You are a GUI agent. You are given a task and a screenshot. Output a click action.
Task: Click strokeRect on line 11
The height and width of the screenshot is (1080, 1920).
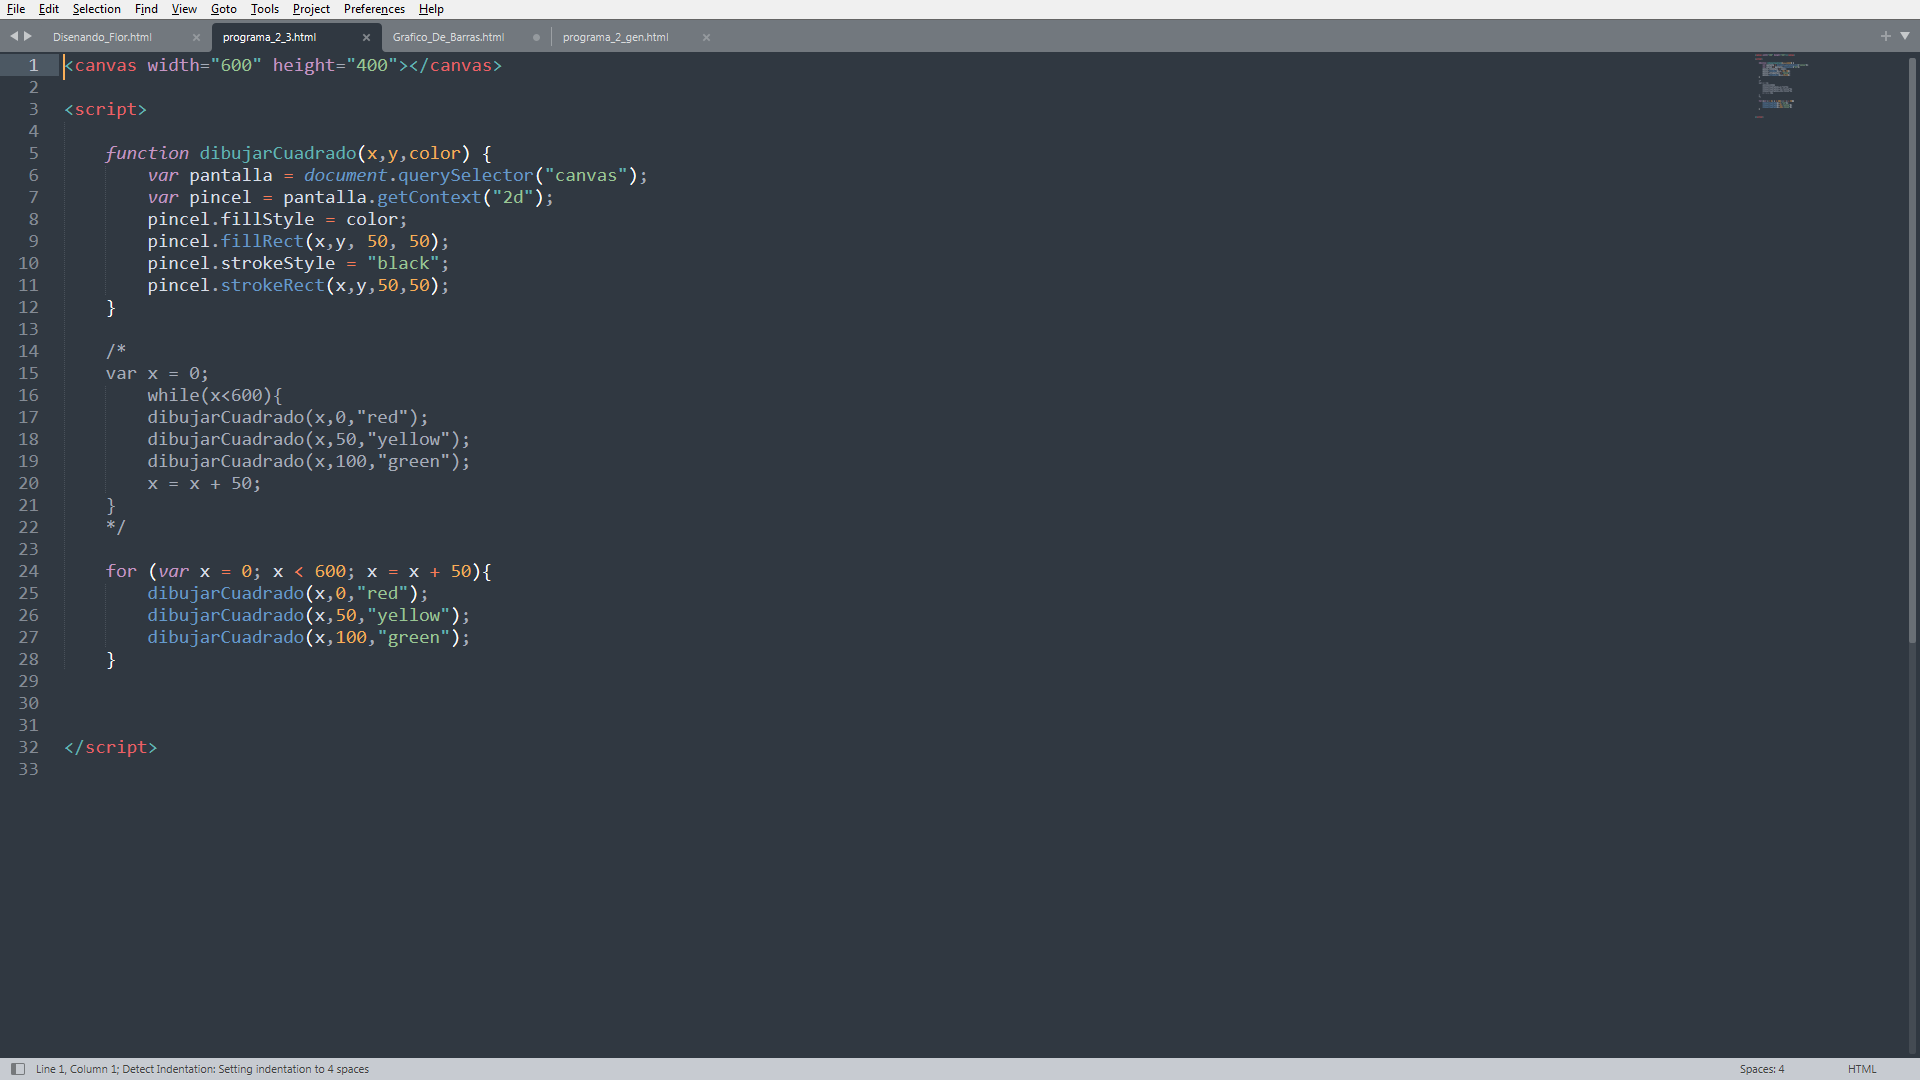click(x=273, y=285)
